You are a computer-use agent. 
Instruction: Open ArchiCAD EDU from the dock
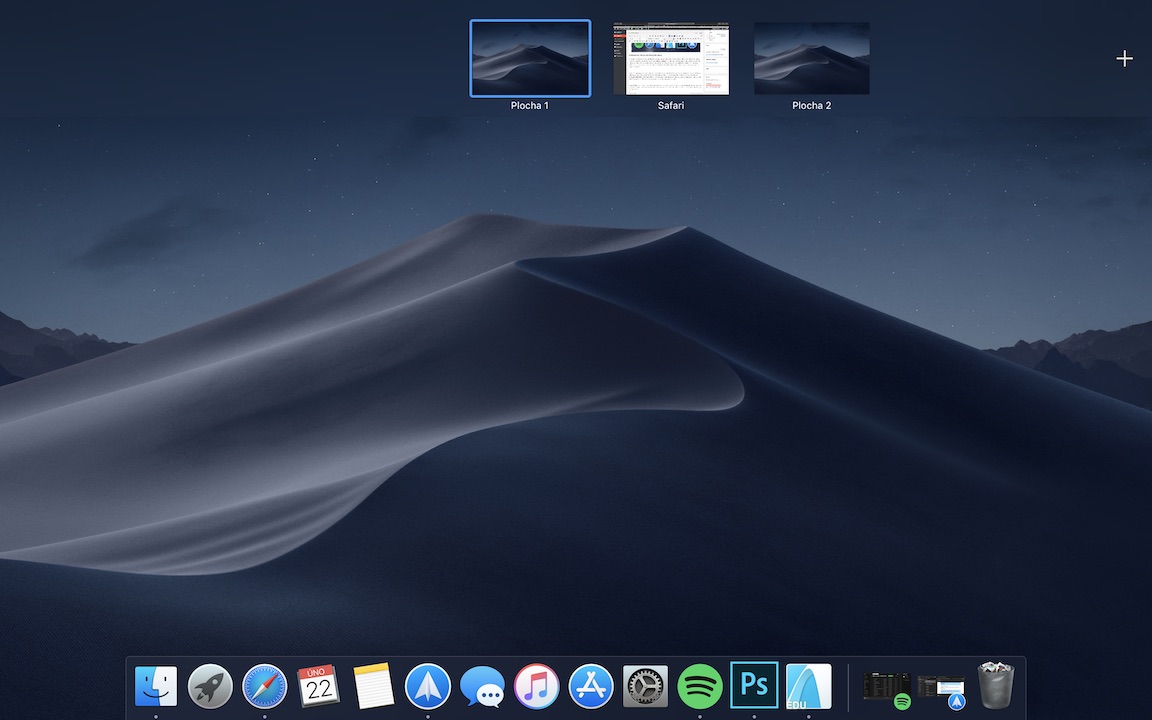click(808, 686)
